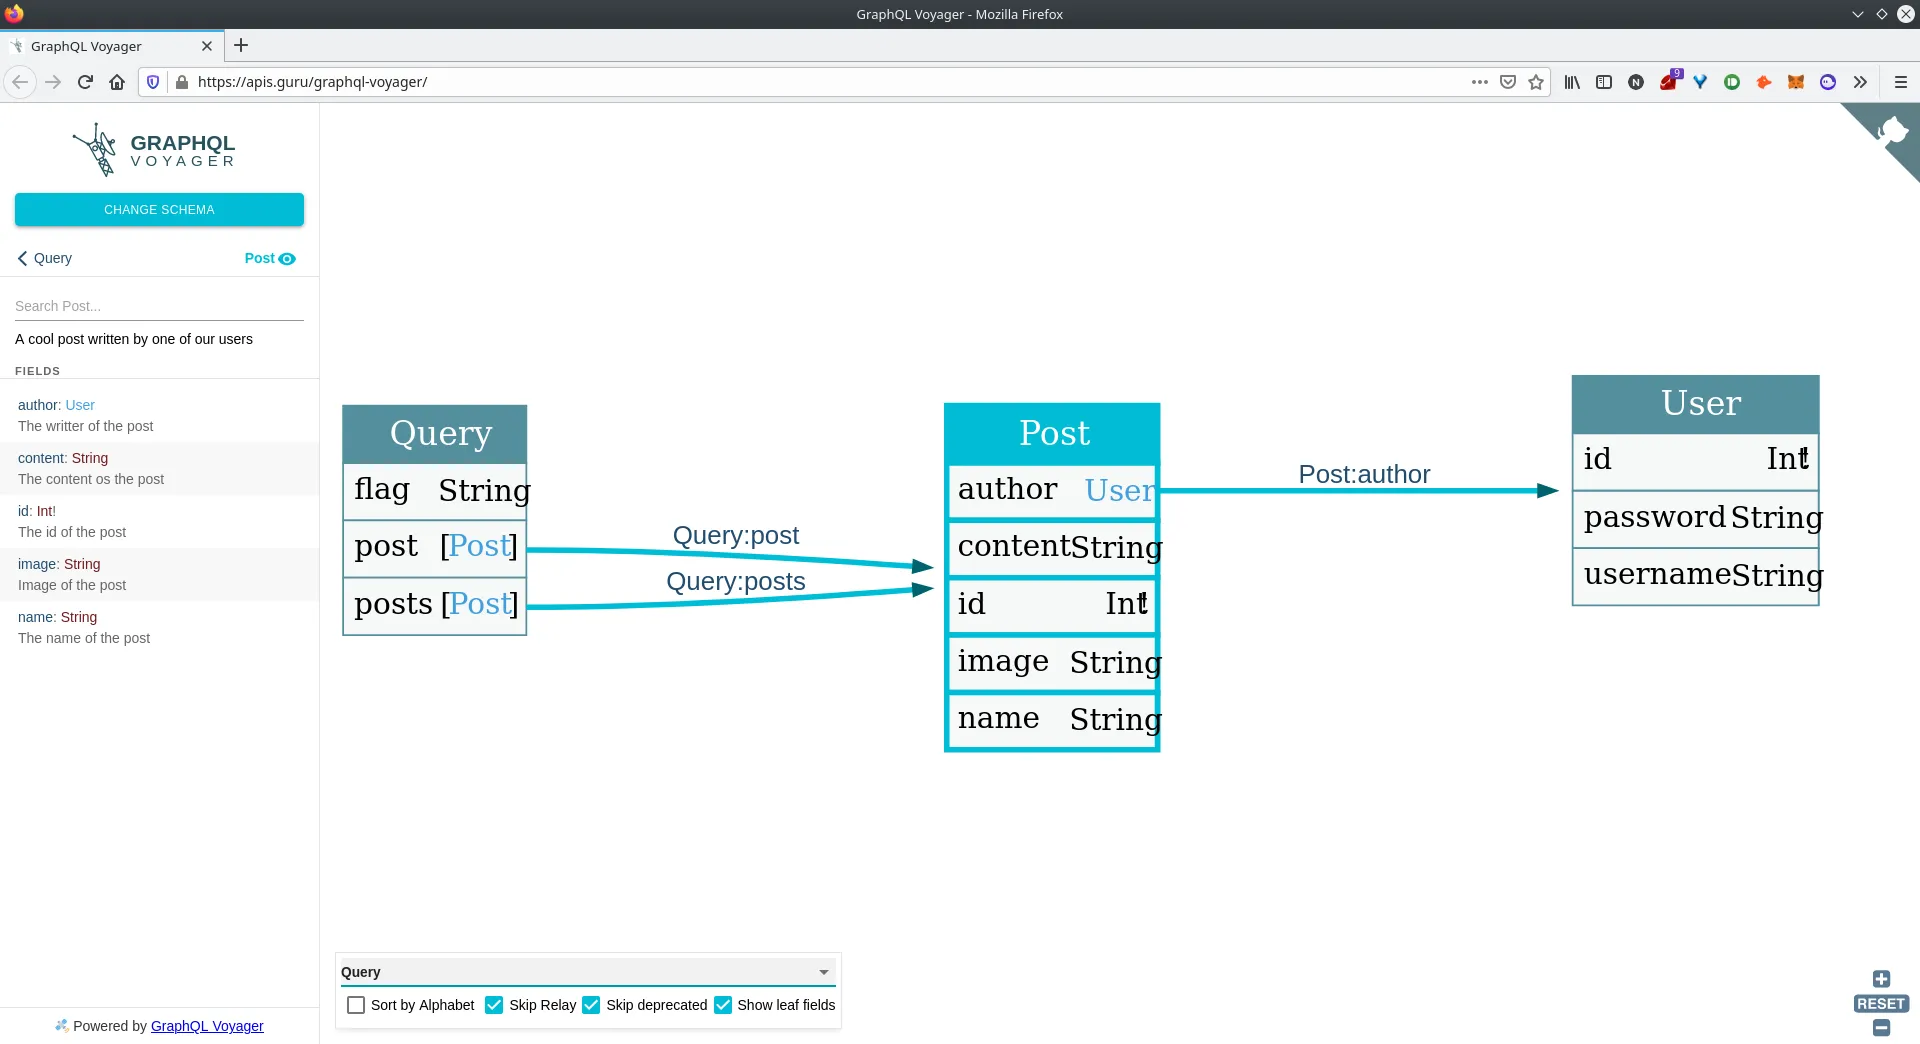Save page to Pocket
This screenshot has width=1920, height=1044.
pyautogui.click(x=1508, y=82)
